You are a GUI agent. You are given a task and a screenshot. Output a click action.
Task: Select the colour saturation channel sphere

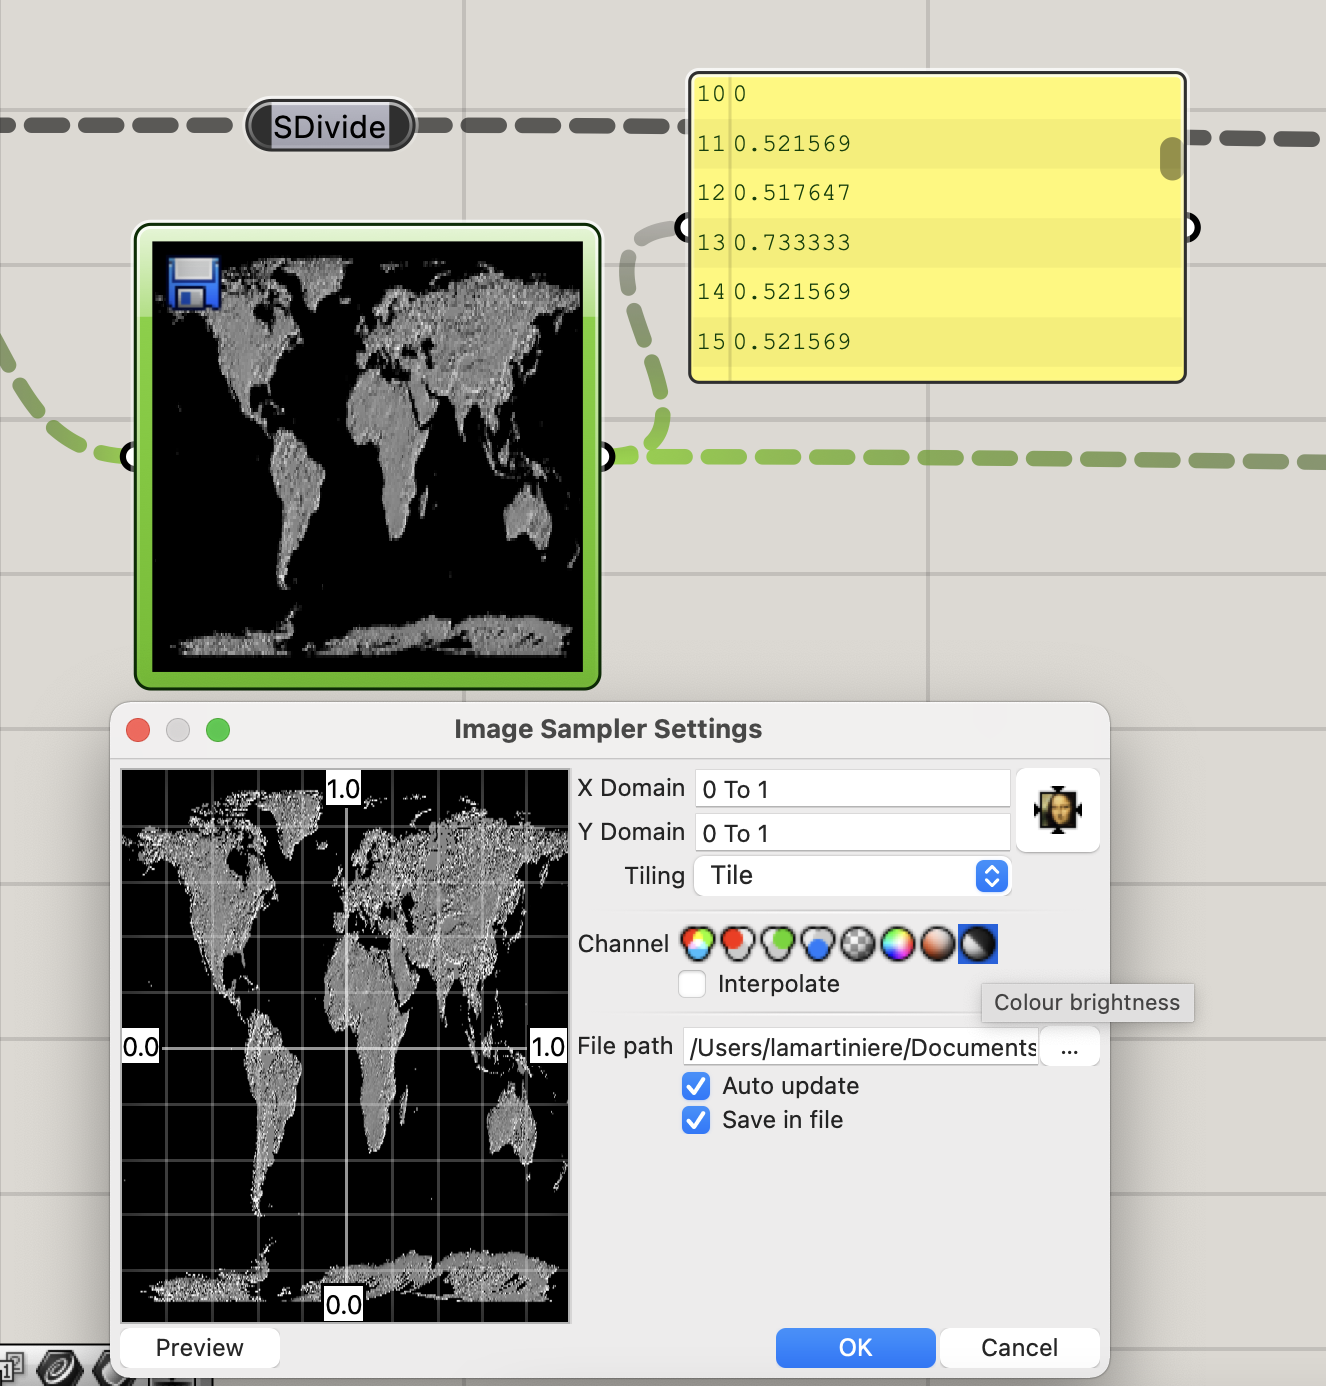(x=938, y=943)
